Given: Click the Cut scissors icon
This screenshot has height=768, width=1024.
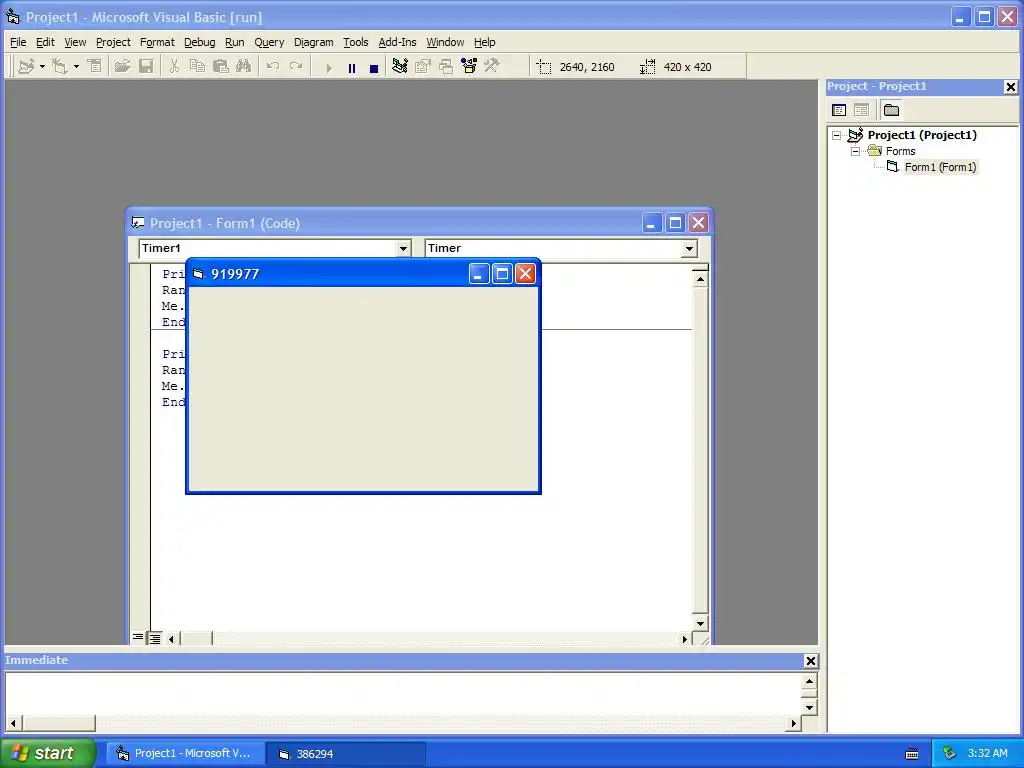Looking at the screenshot, I should tap(174, 67).
